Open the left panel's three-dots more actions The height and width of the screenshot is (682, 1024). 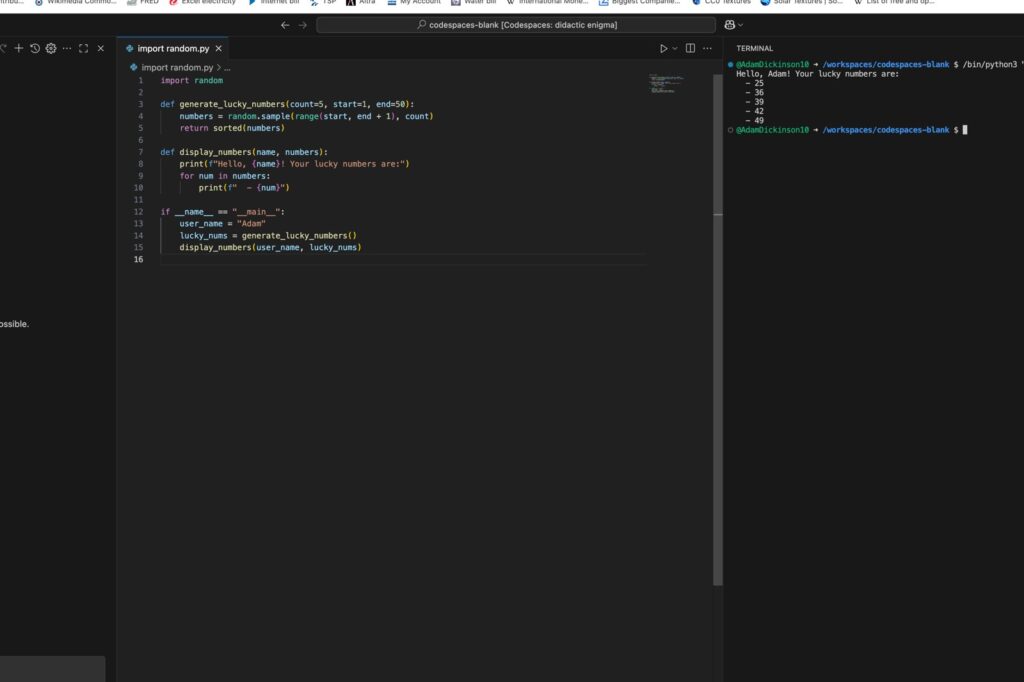[x=67, y=48]
